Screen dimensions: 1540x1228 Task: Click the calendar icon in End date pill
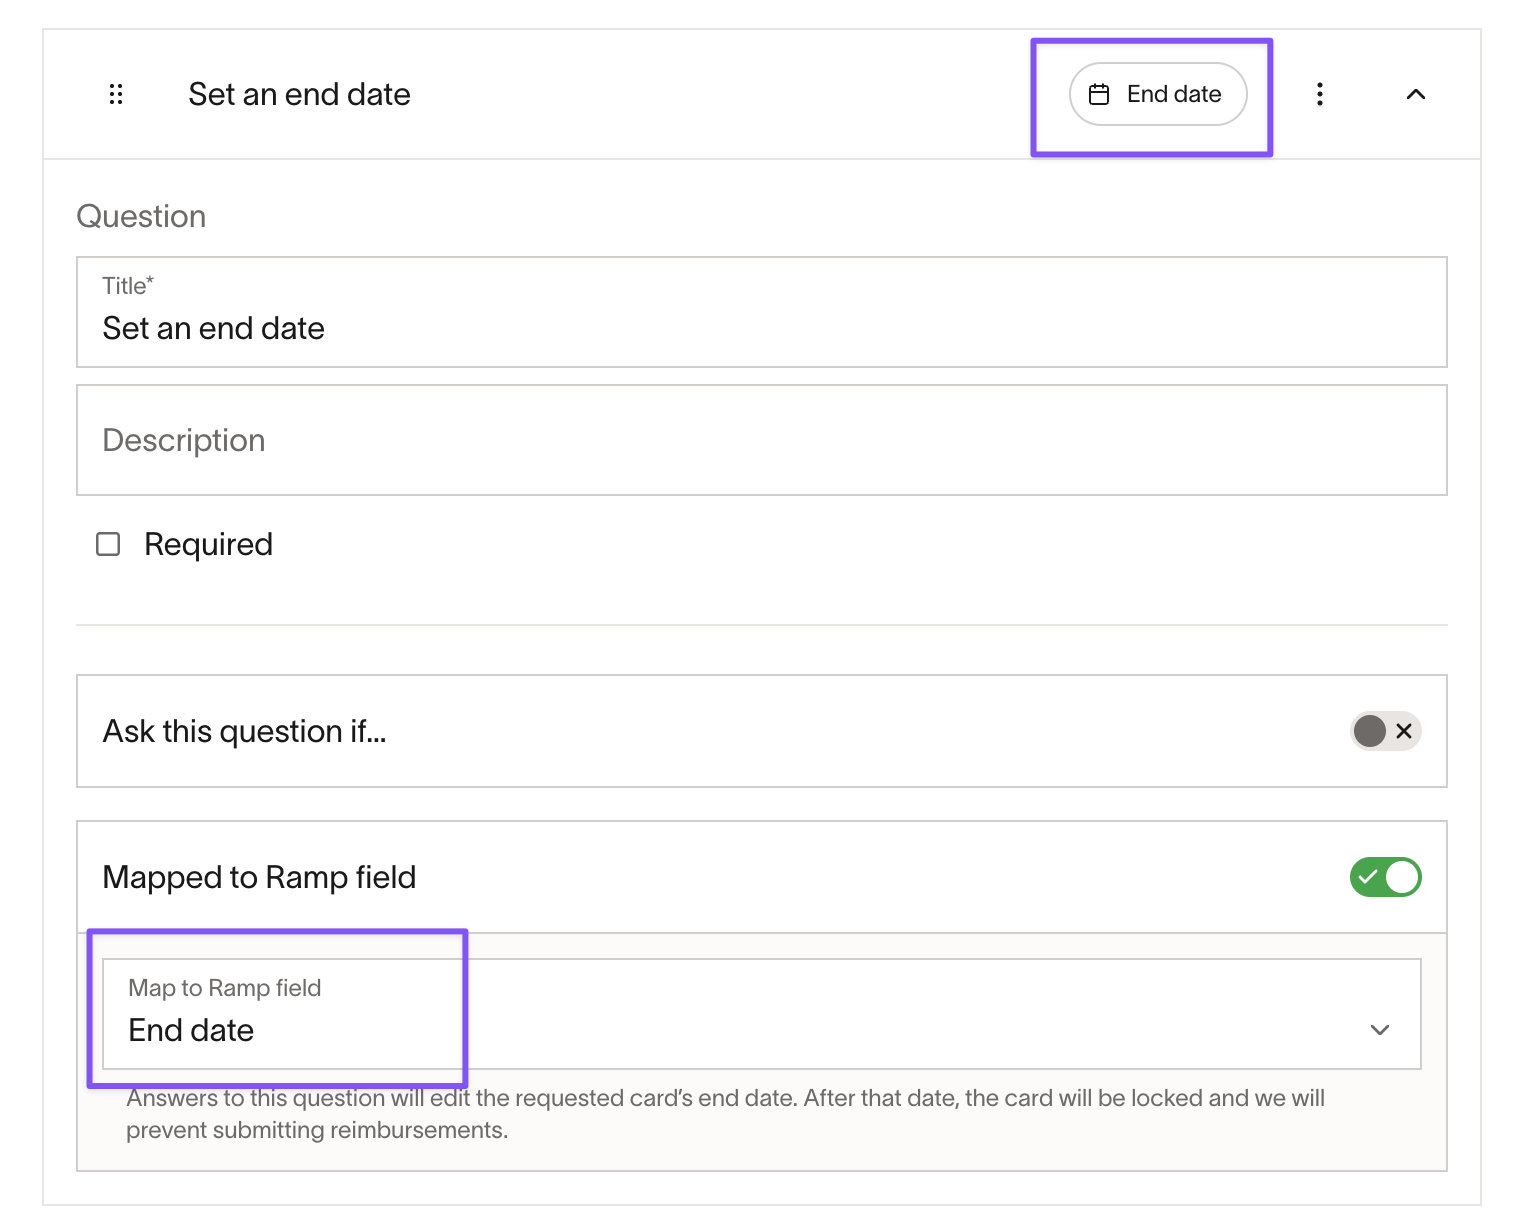point(1099,94)
